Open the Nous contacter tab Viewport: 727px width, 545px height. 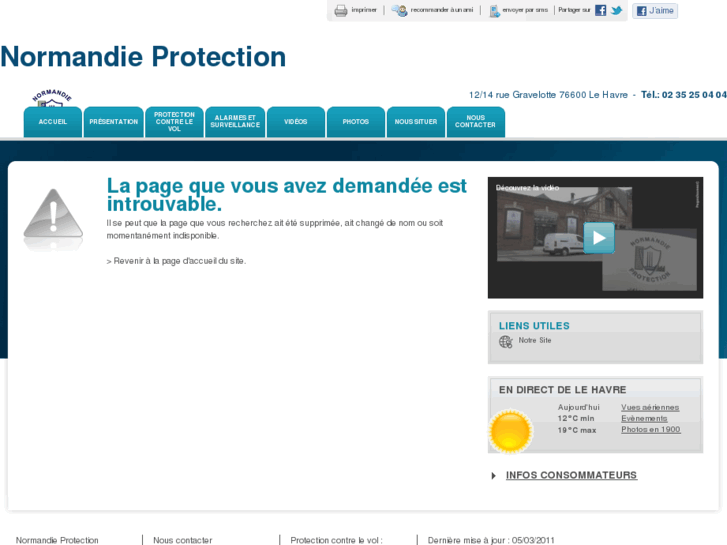click(476, 122)
